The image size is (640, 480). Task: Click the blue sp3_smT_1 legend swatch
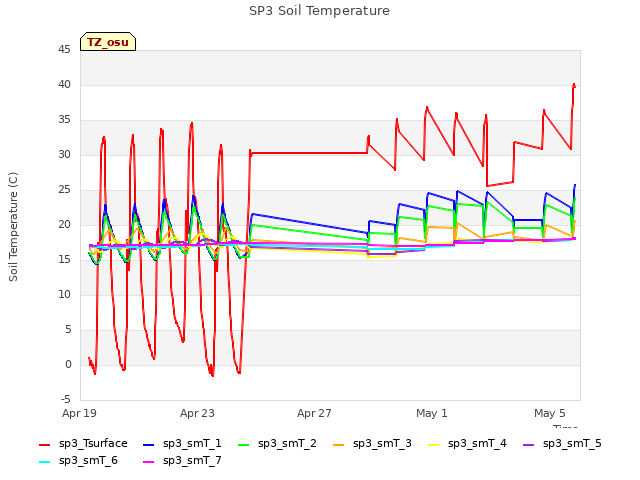pyautogui.click(x=149, y=444)
